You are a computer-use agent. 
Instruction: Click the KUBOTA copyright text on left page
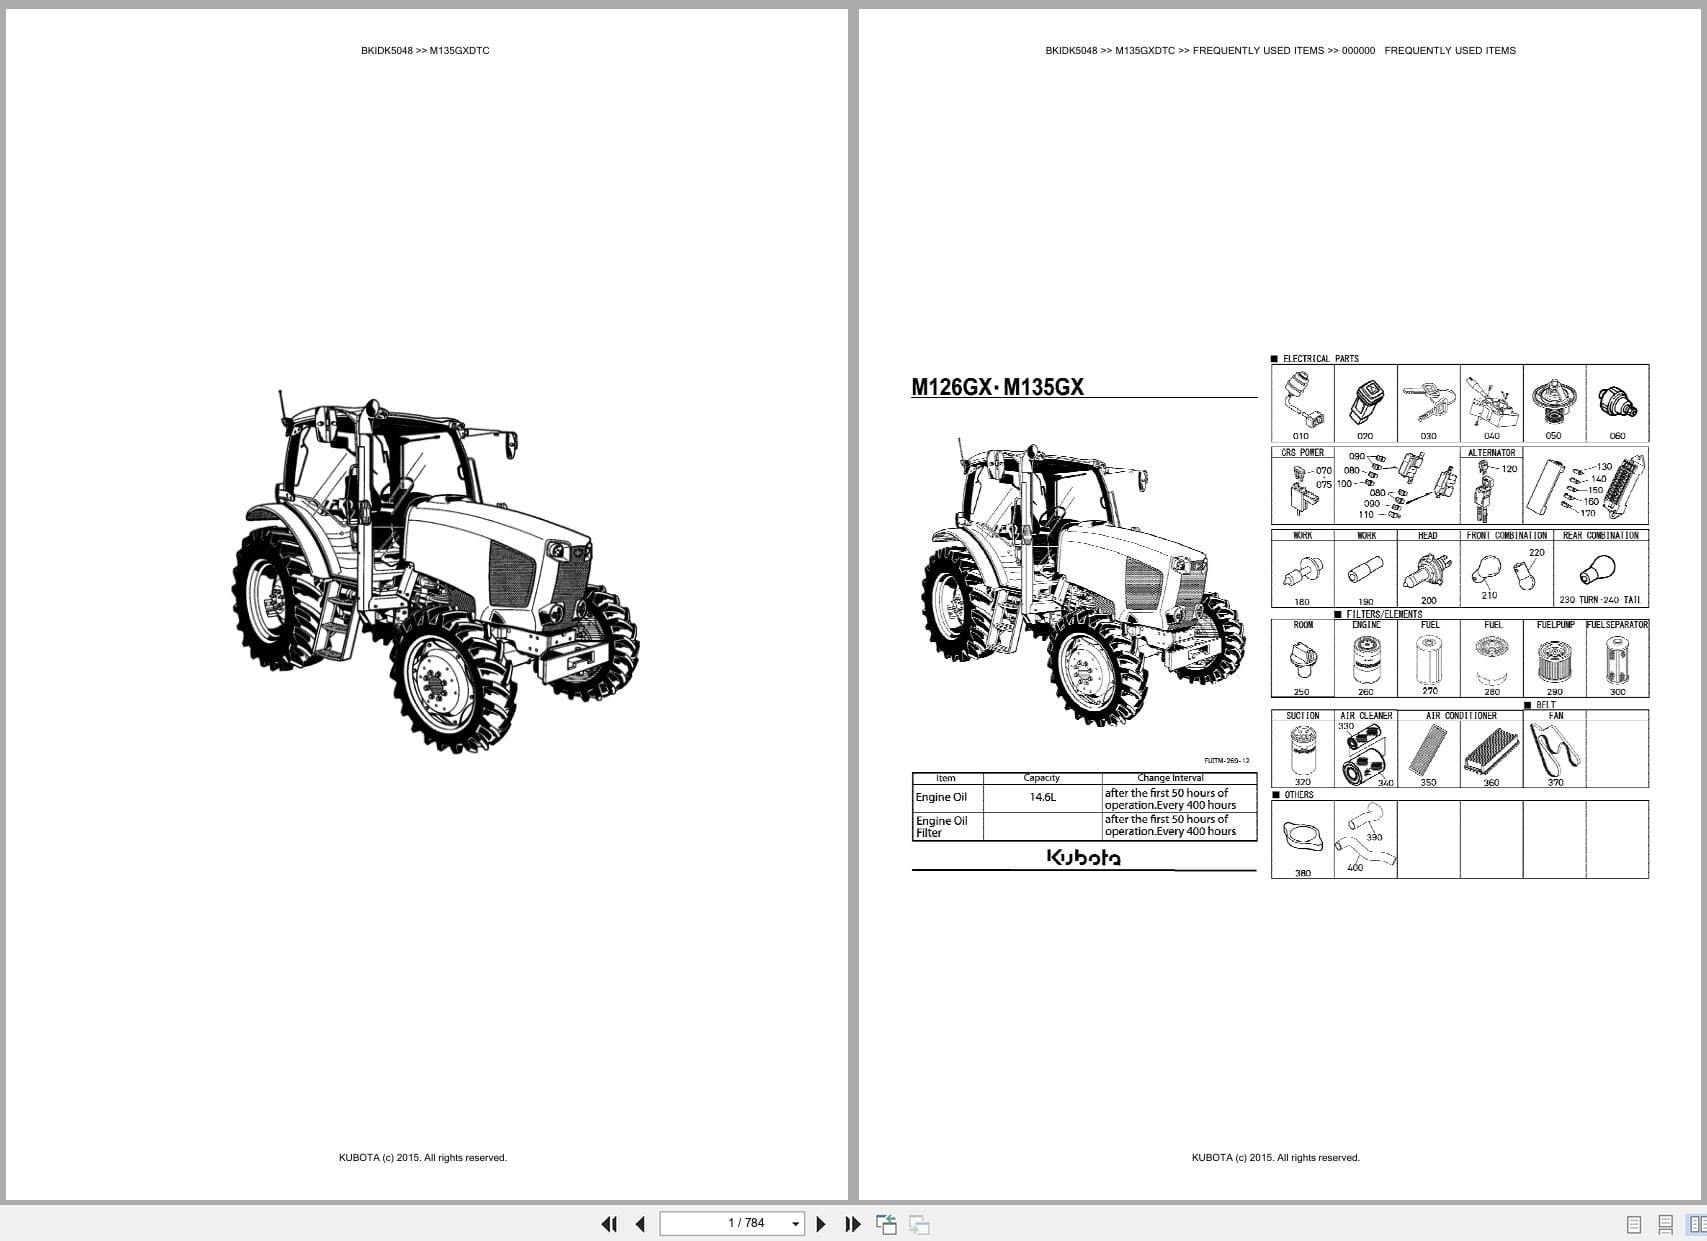pos(423,1158)
